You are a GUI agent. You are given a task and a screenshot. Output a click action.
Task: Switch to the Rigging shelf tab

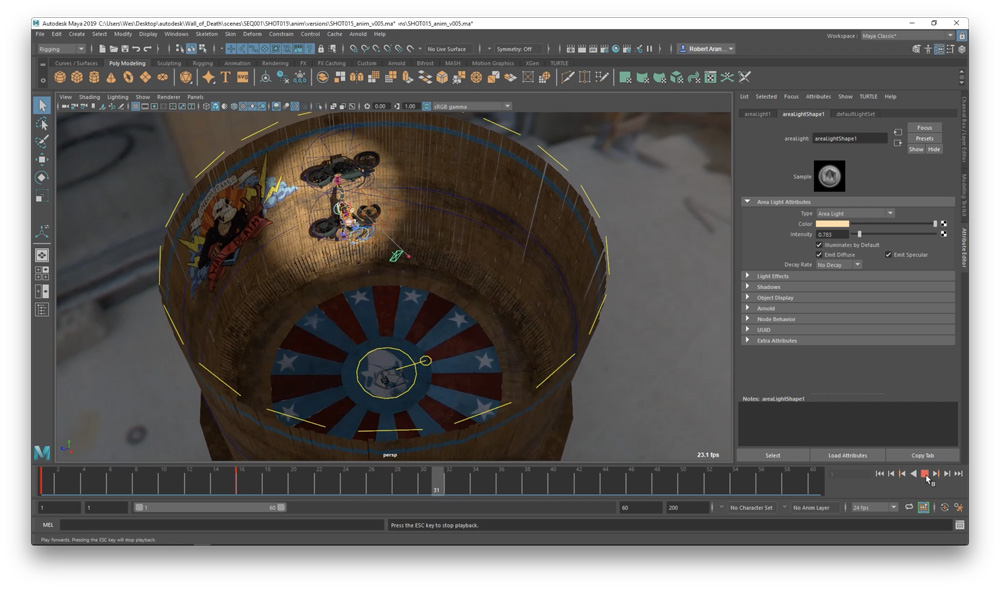coord(202,63)
